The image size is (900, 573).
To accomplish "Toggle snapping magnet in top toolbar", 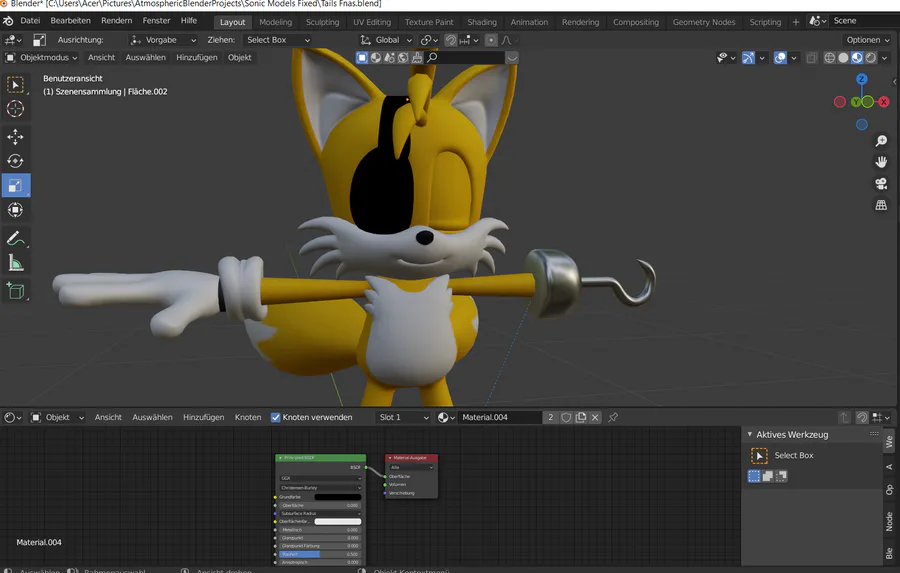I will pos(451,40).
